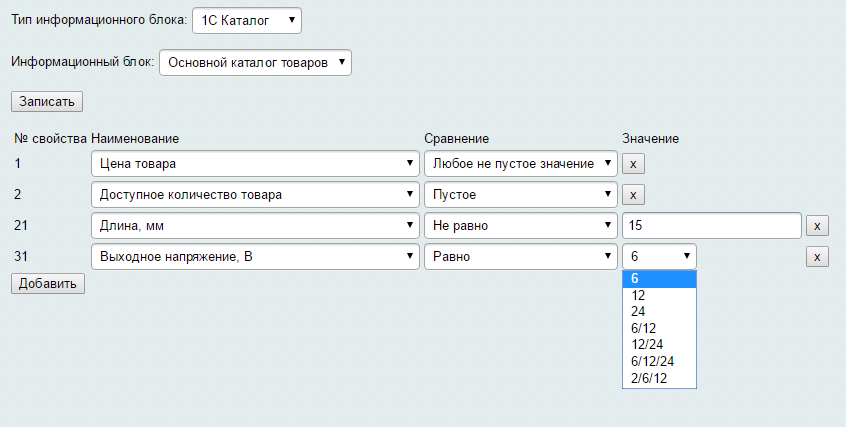
Task: Open the Не равно comparison dropdown
Action: tap(521, 226)
